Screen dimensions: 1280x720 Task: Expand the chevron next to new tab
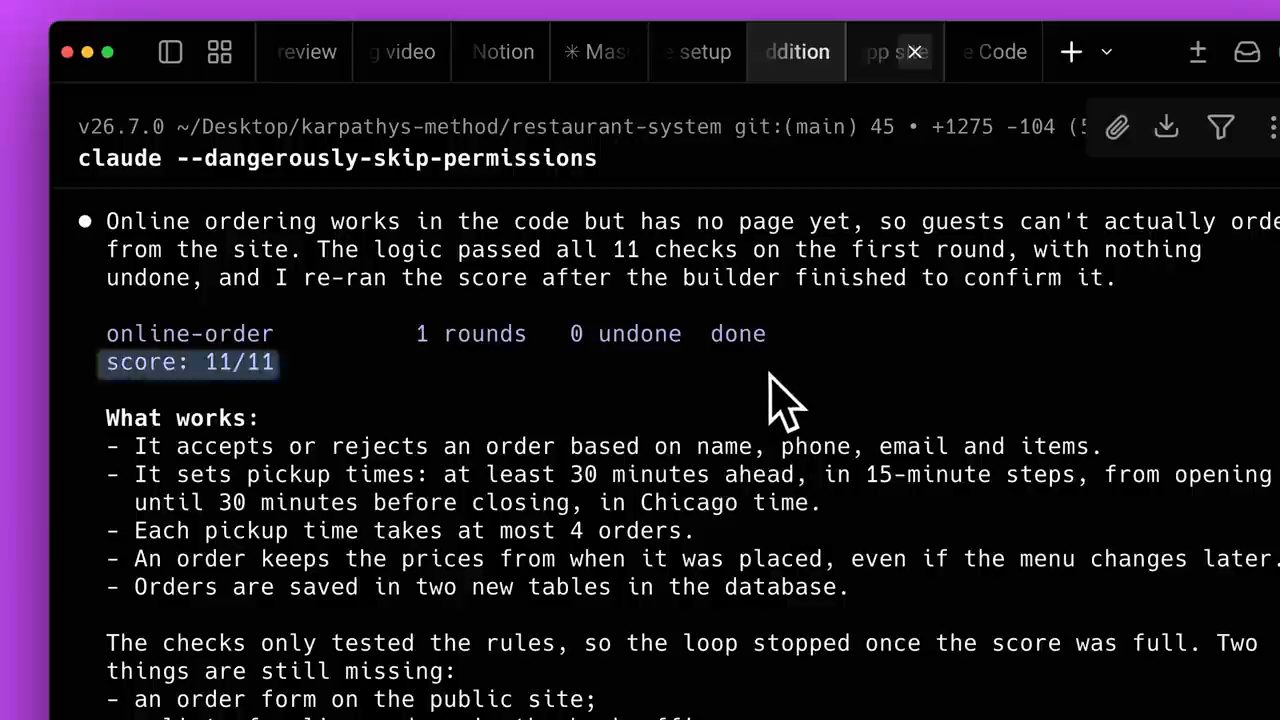click(x=1106, y=52)
